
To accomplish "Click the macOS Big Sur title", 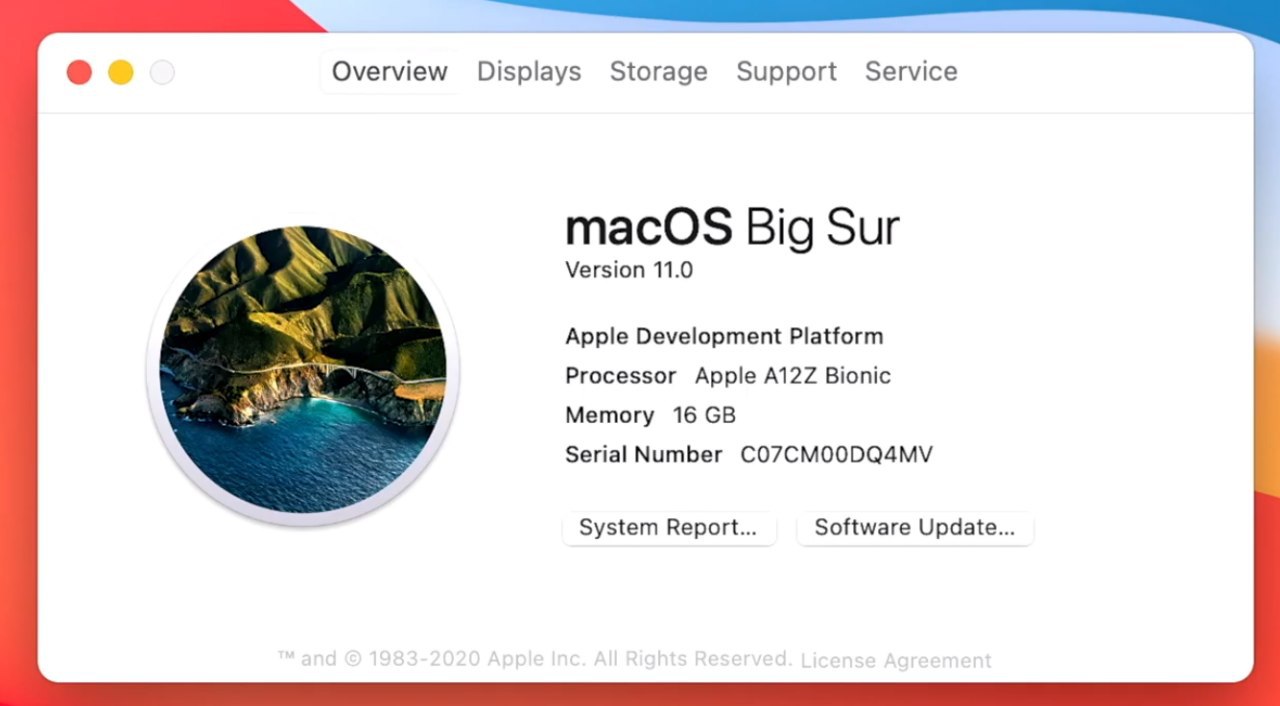I will (732, 227).
